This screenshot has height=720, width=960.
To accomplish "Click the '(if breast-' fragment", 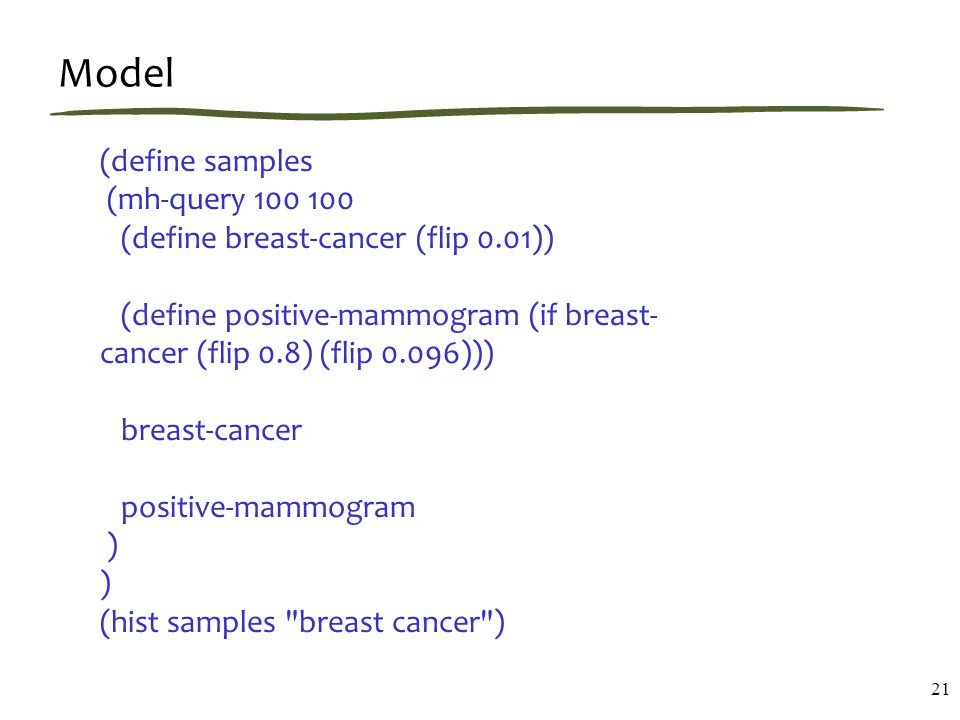I will click(x=593, y=316).
